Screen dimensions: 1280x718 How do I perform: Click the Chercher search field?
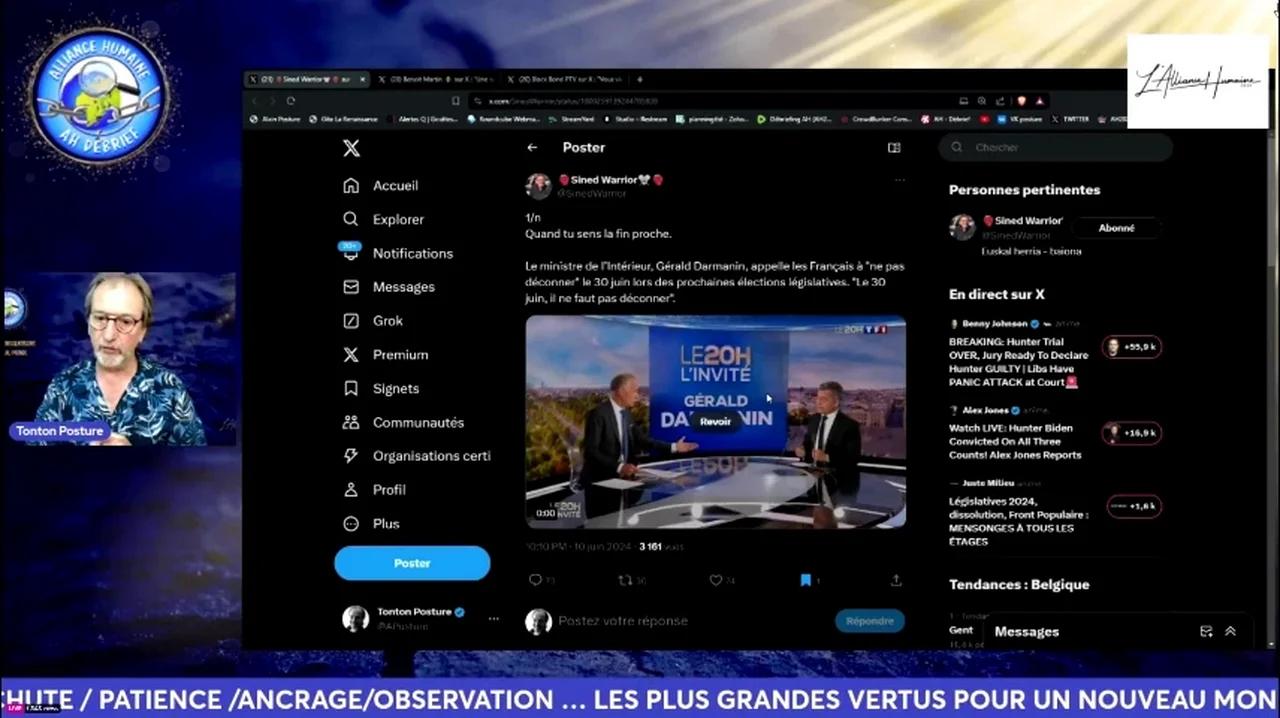click(x=1055, y=147)
